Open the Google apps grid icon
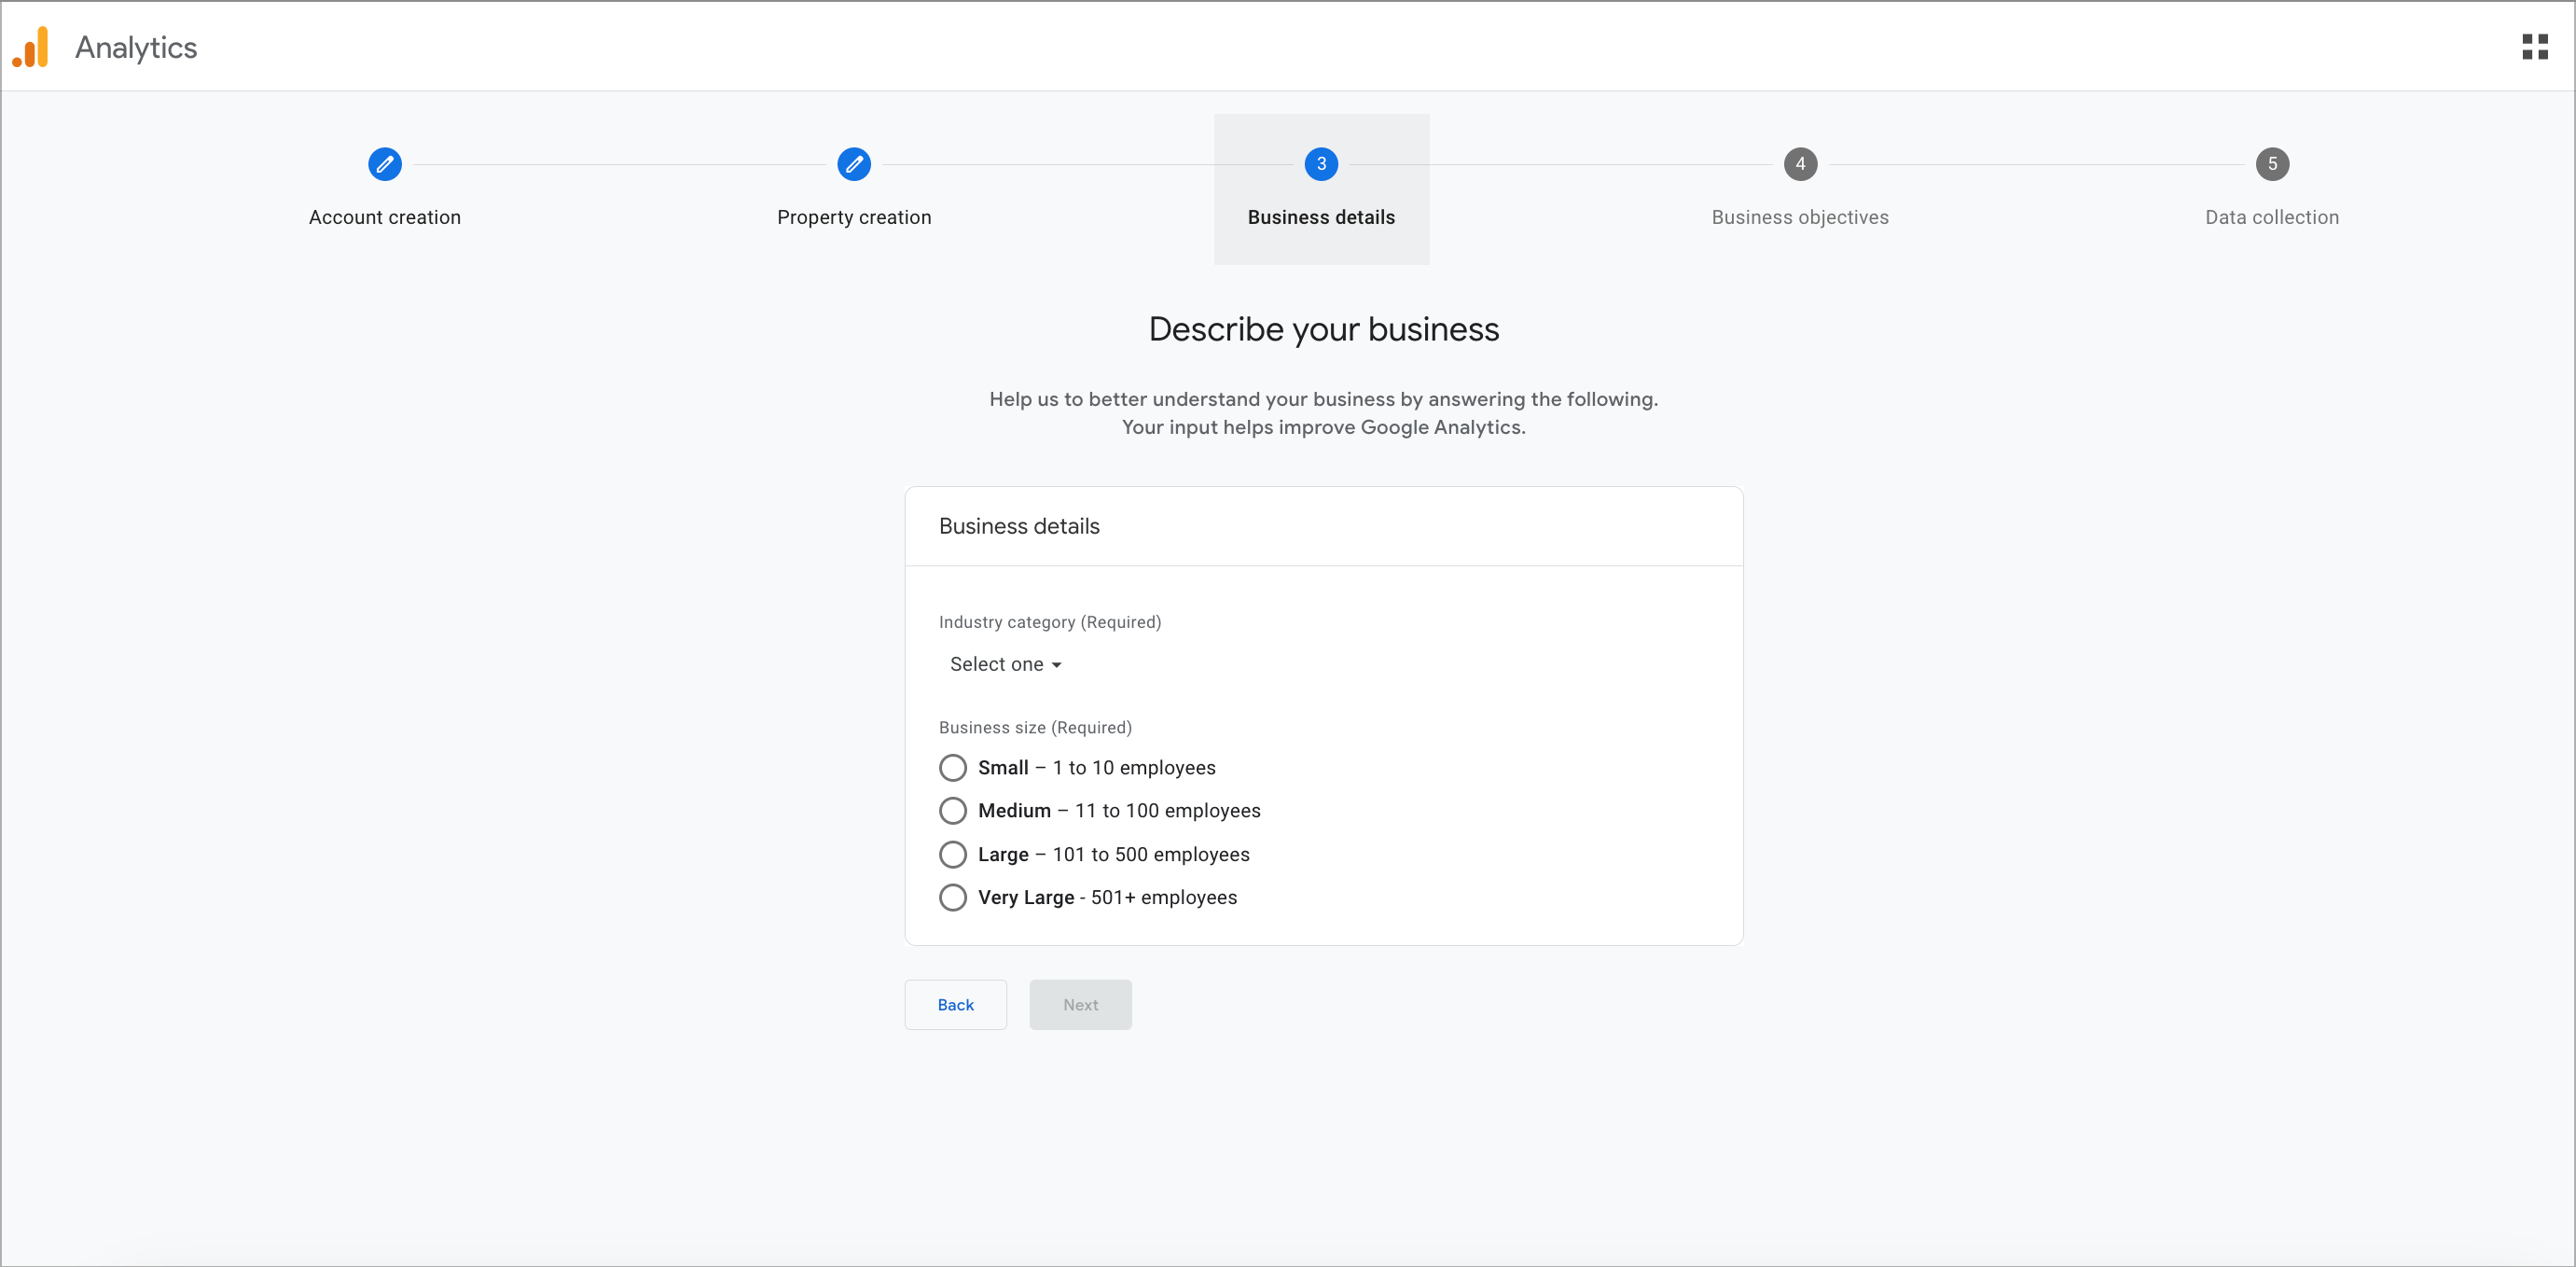 tap(2535, 47)
